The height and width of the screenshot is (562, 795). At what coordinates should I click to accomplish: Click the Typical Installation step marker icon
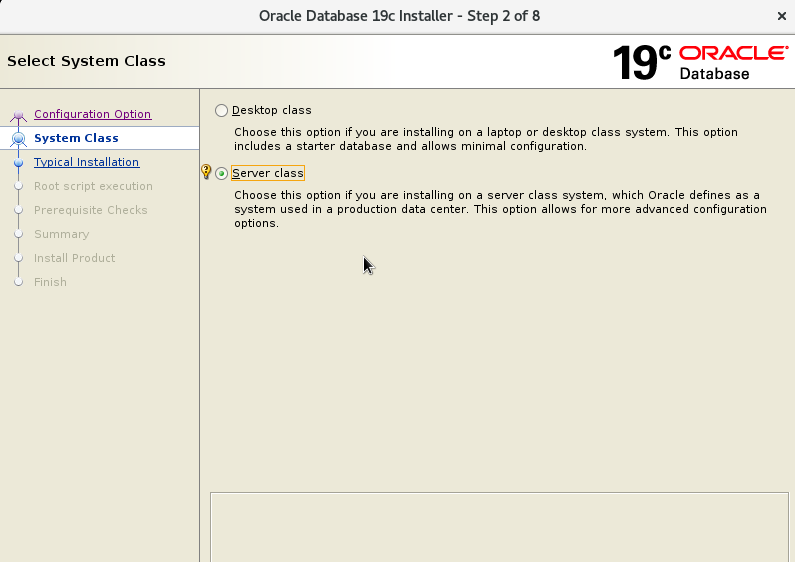(x=18, y=163)
